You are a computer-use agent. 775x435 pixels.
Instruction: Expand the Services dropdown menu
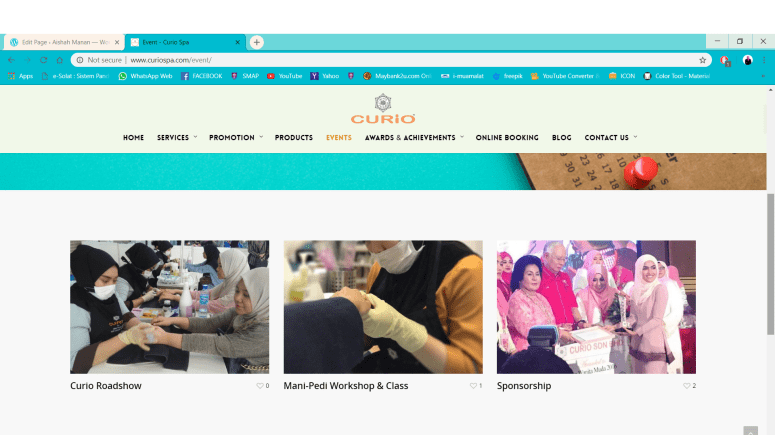point(177,137)
